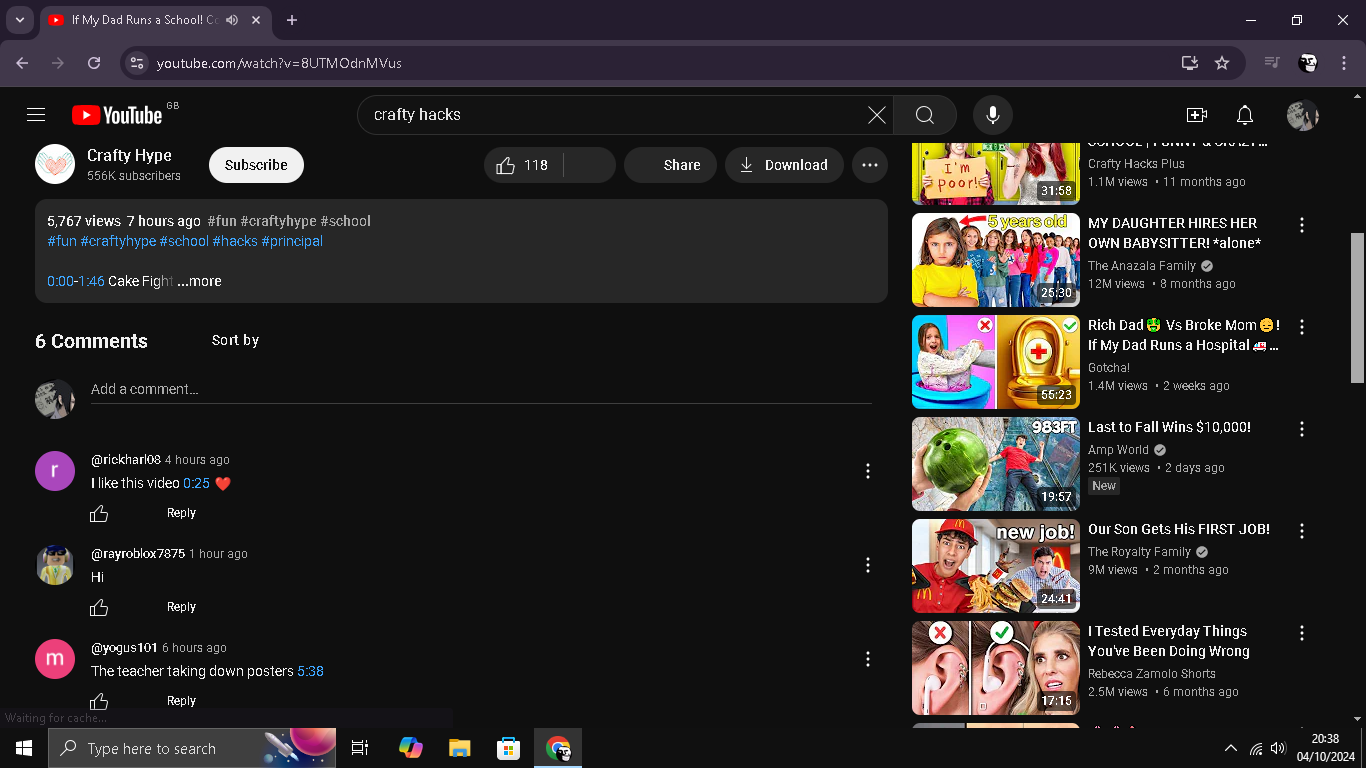Open the 'Last to Fall Wins $10,000!' thumbnail
1366x768 pixels.
996,464
